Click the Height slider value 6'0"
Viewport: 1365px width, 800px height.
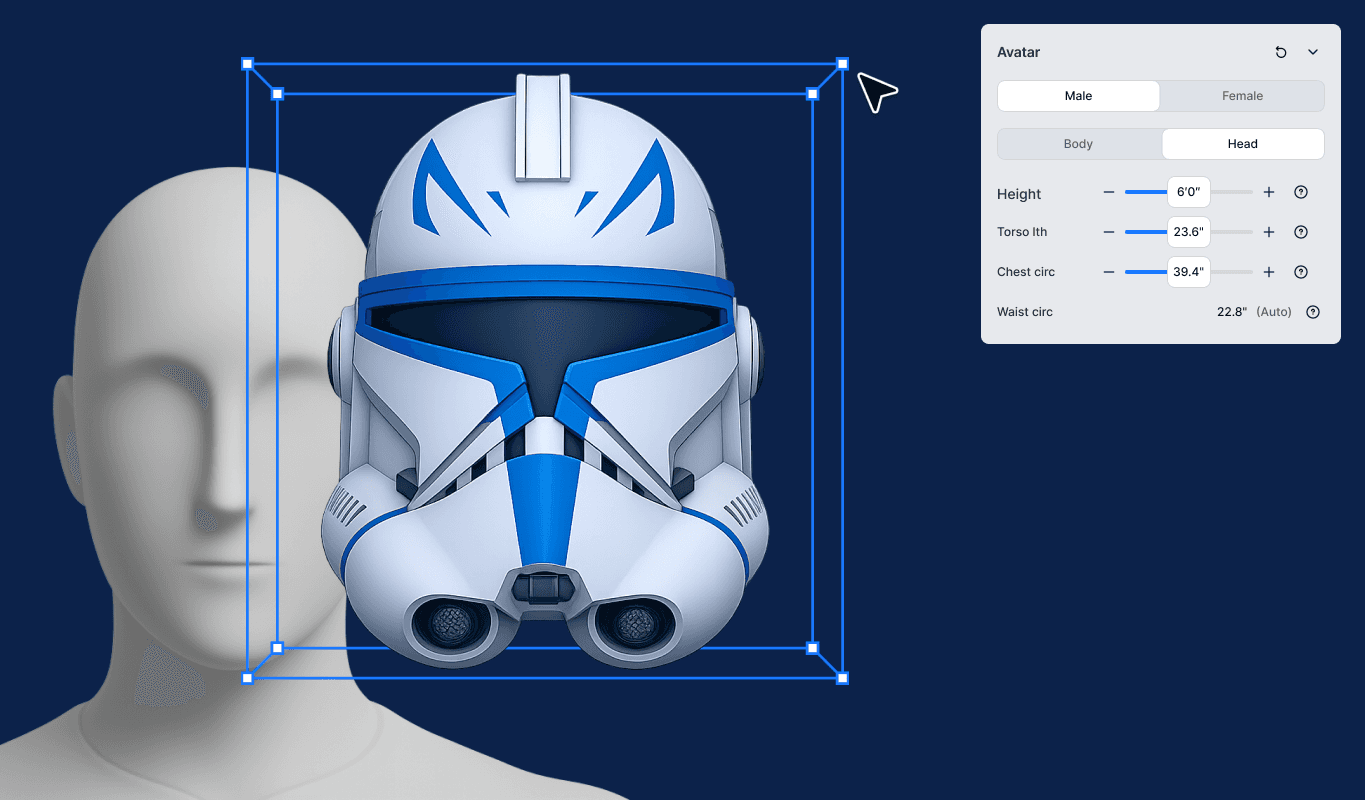1189,192
